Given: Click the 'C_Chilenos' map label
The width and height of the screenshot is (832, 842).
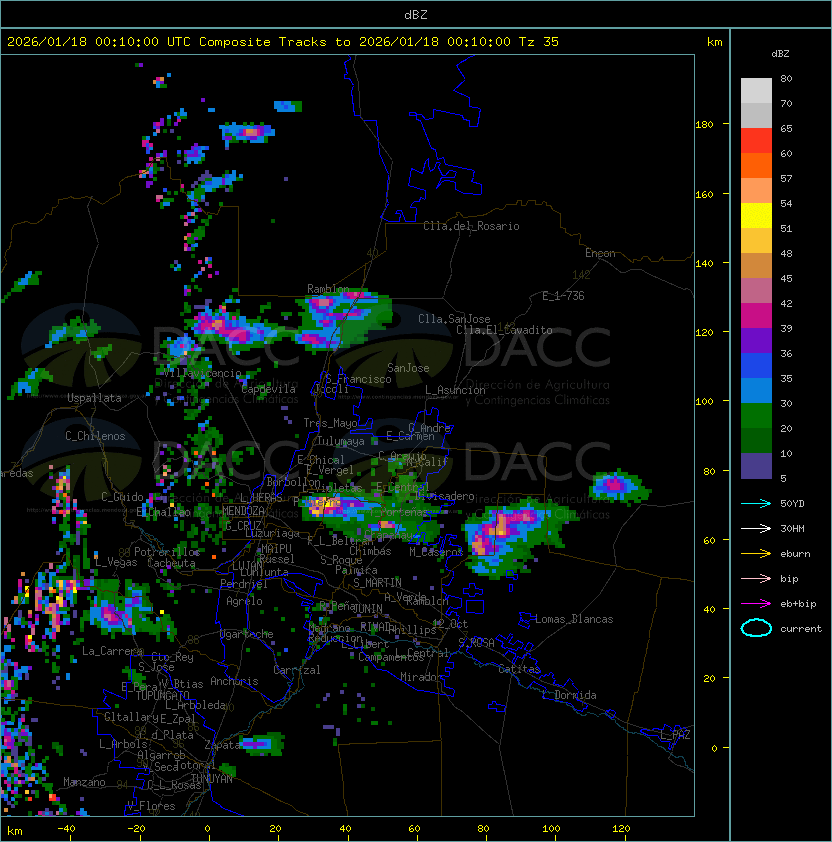Looking at the screenshot, I should [x=95, y=436].
